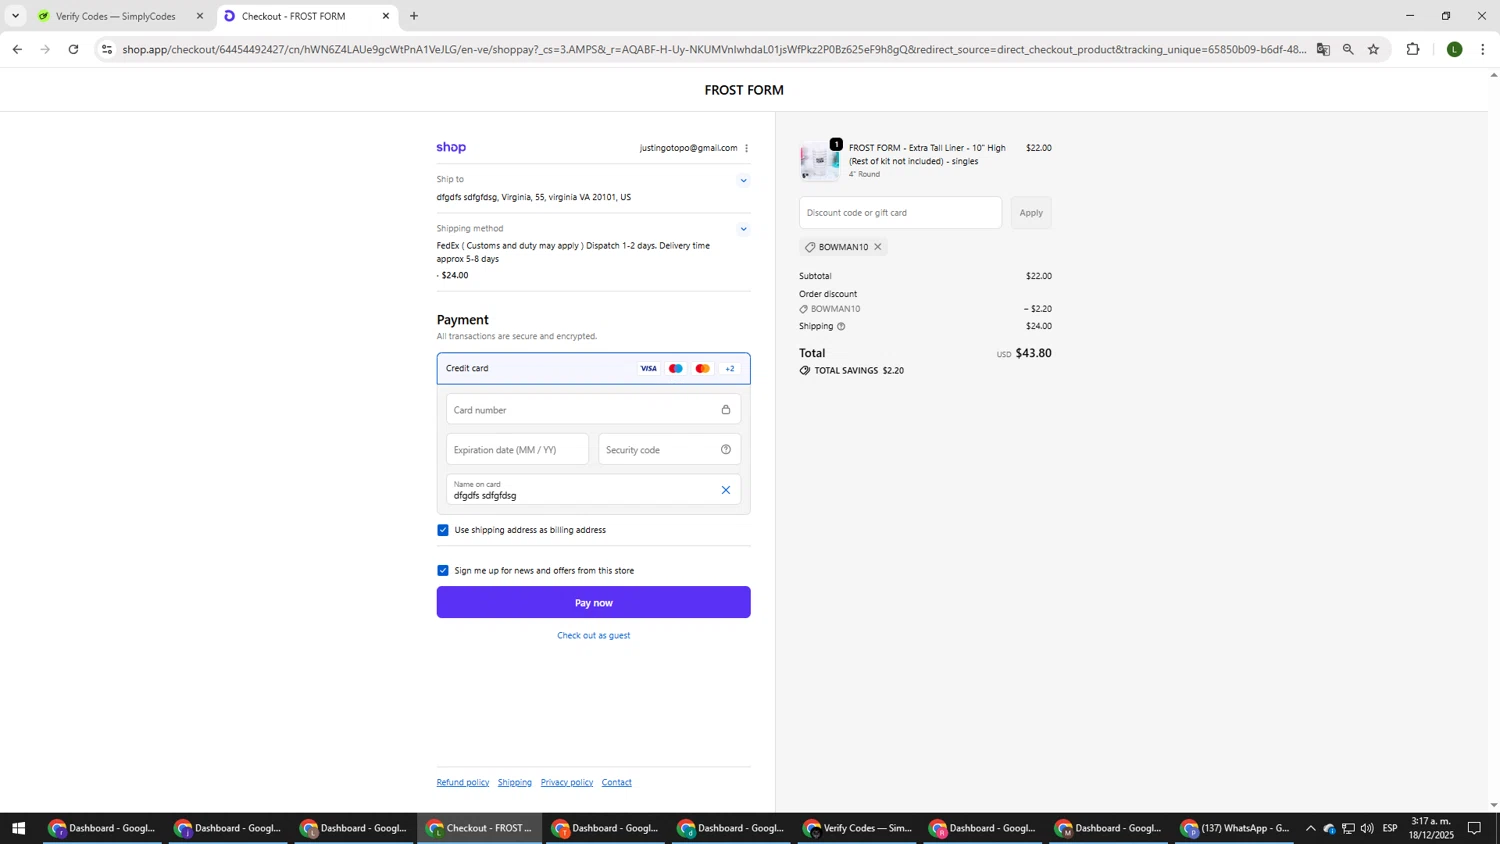Select the Credit card payment option
This screenshot has height=844, width=1500.
click(593, 368)
